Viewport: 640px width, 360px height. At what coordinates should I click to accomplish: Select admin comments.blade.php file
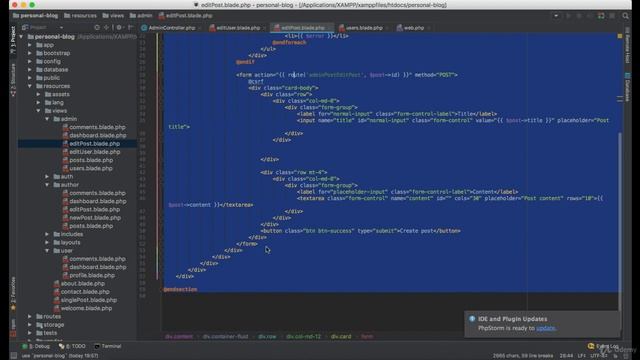pos(94,127)
